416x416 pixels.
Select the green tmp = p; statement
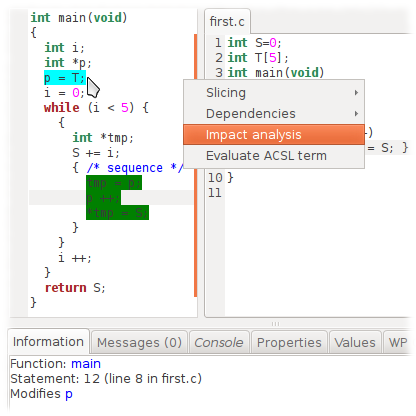[x=114, y=183]
